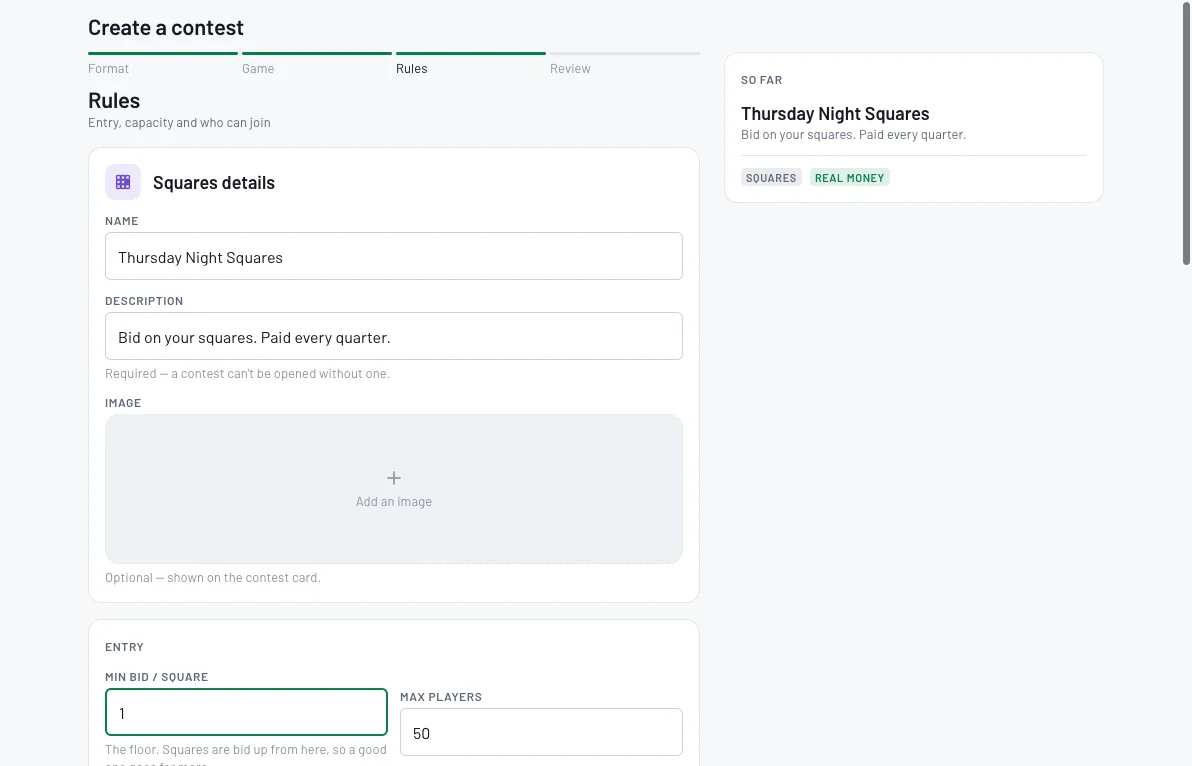Click the MIN BID / SQUARE label
1192x766 pixels.
pyautogui.click(x=157, y=677)
